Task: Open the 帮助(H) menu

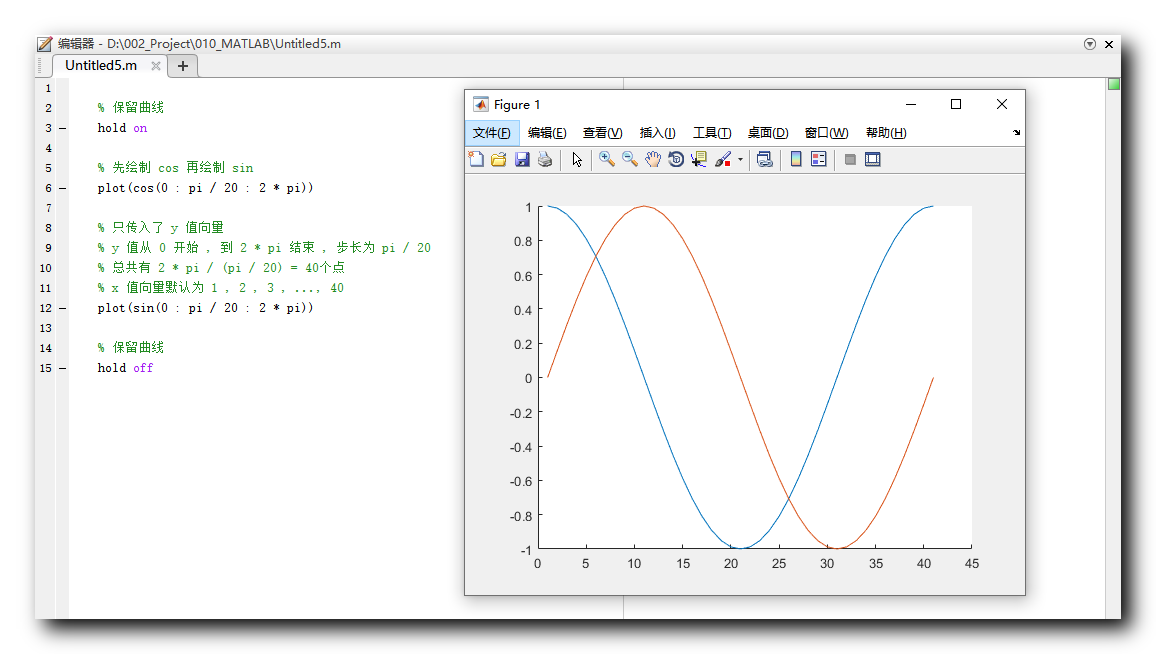Action: (x=886, y=133)
